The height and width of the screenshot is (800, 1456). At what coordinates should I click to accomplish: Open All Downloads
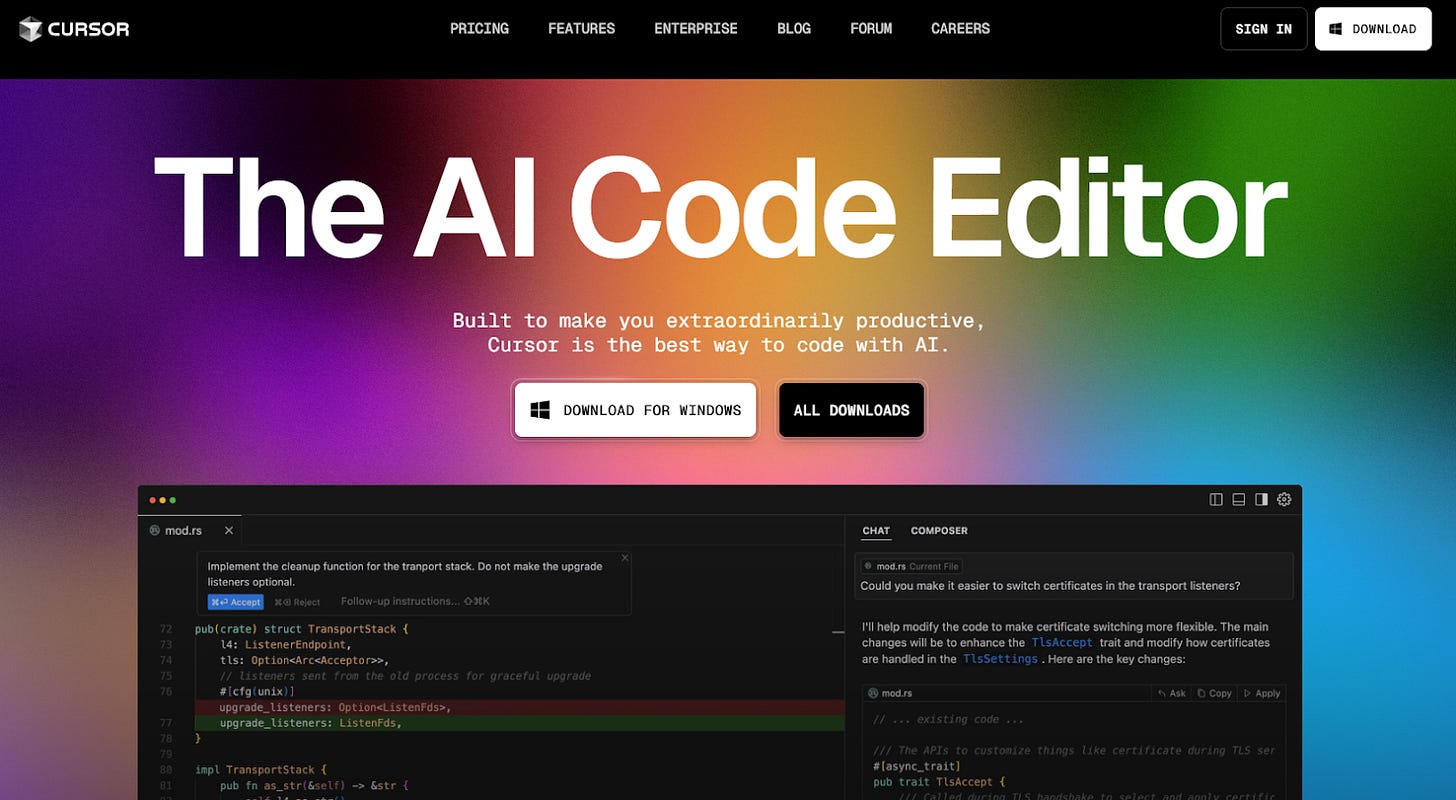851,410
